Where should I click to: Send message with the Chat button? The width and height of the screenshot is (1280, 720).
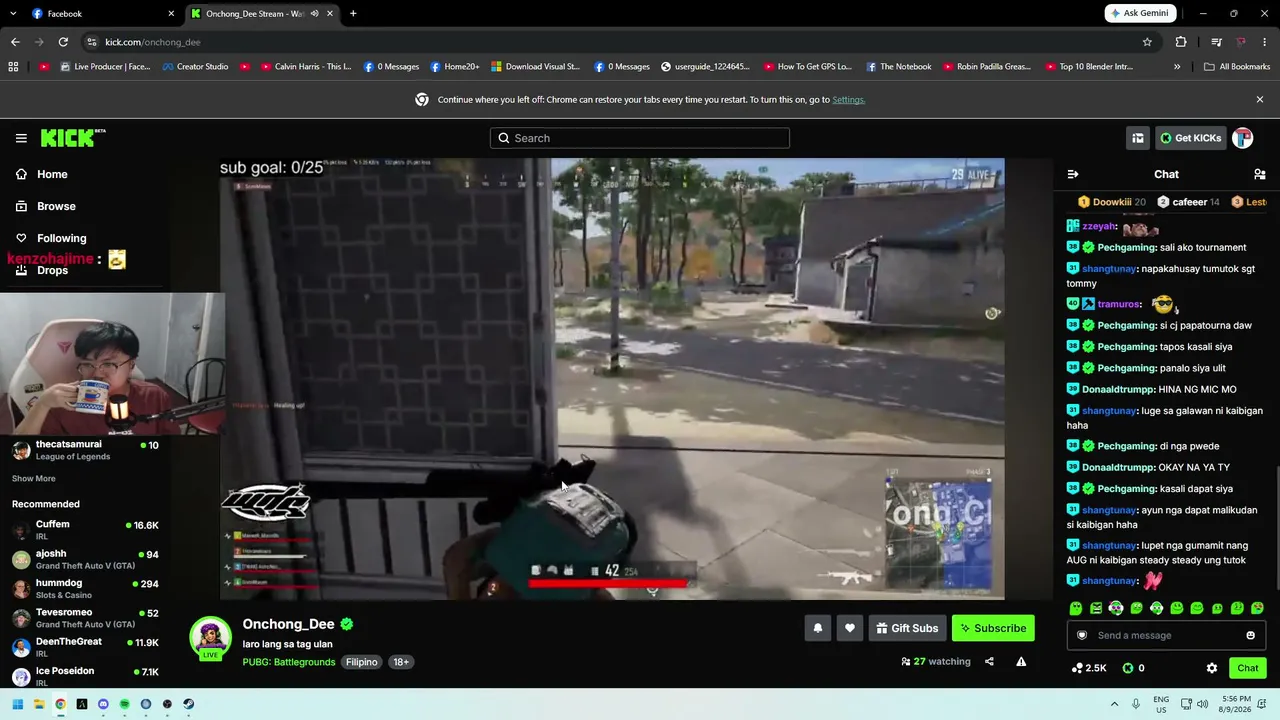1248,668
